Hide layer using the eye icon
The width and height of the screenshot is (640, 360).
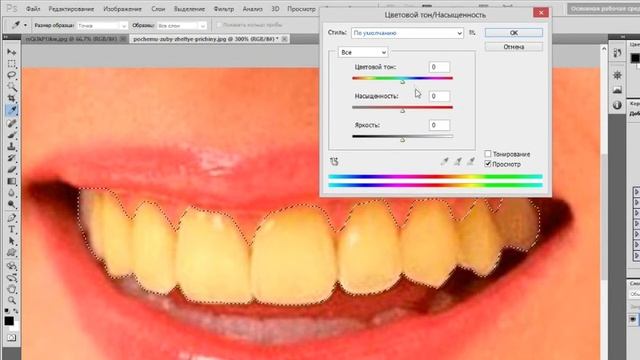tap(633, 319)
